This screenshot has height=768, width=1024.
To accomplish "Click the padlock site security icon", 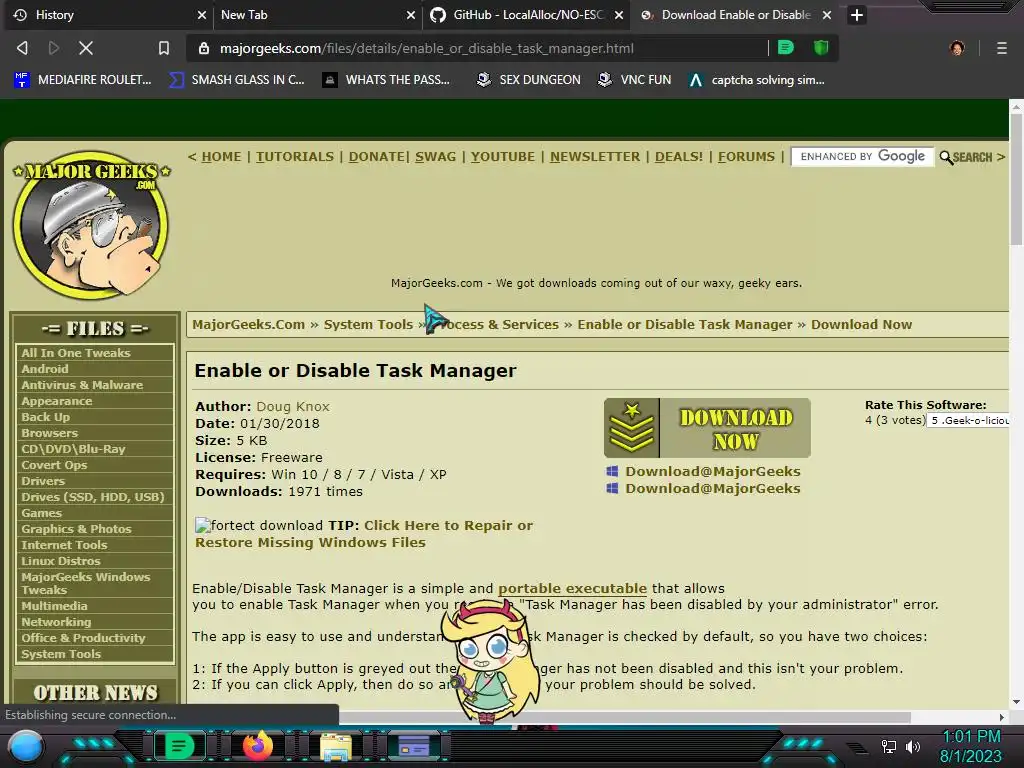I will point(204,48).
